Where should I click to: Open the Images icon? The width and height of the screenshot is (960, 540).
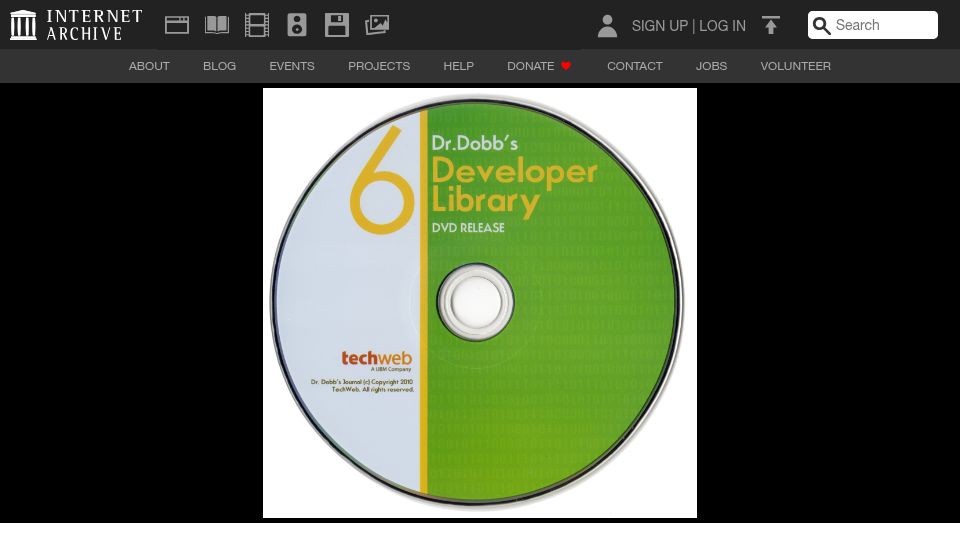click(377, 25)
